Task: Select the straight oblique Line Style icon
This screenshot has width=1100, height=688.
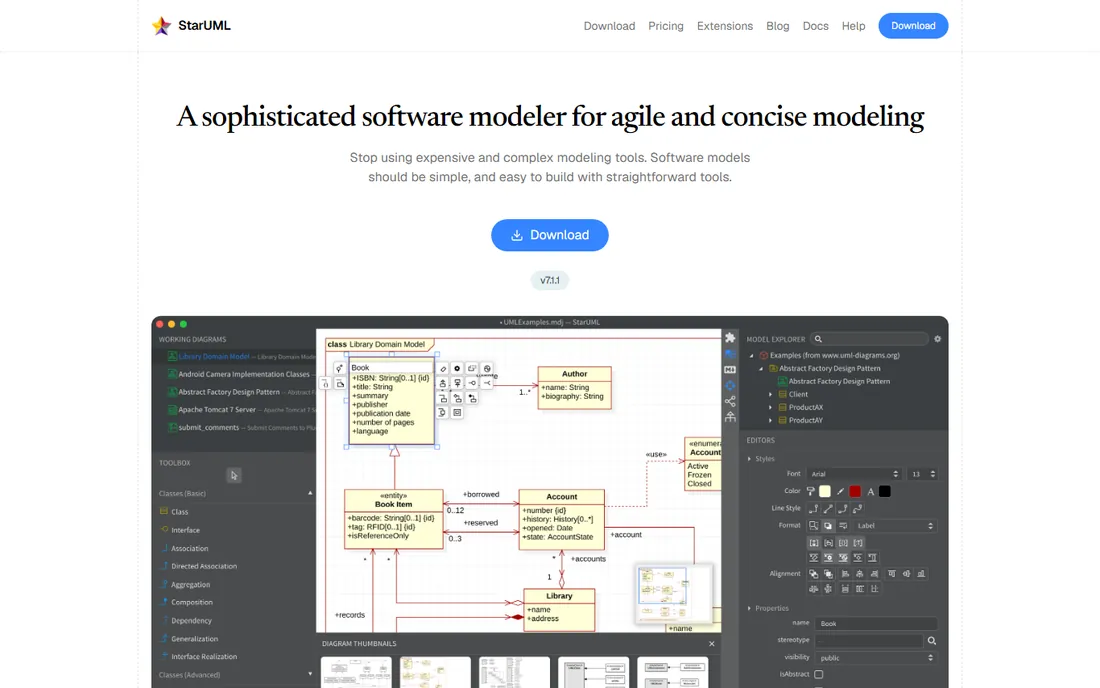Action: click(x=829, y=508)
